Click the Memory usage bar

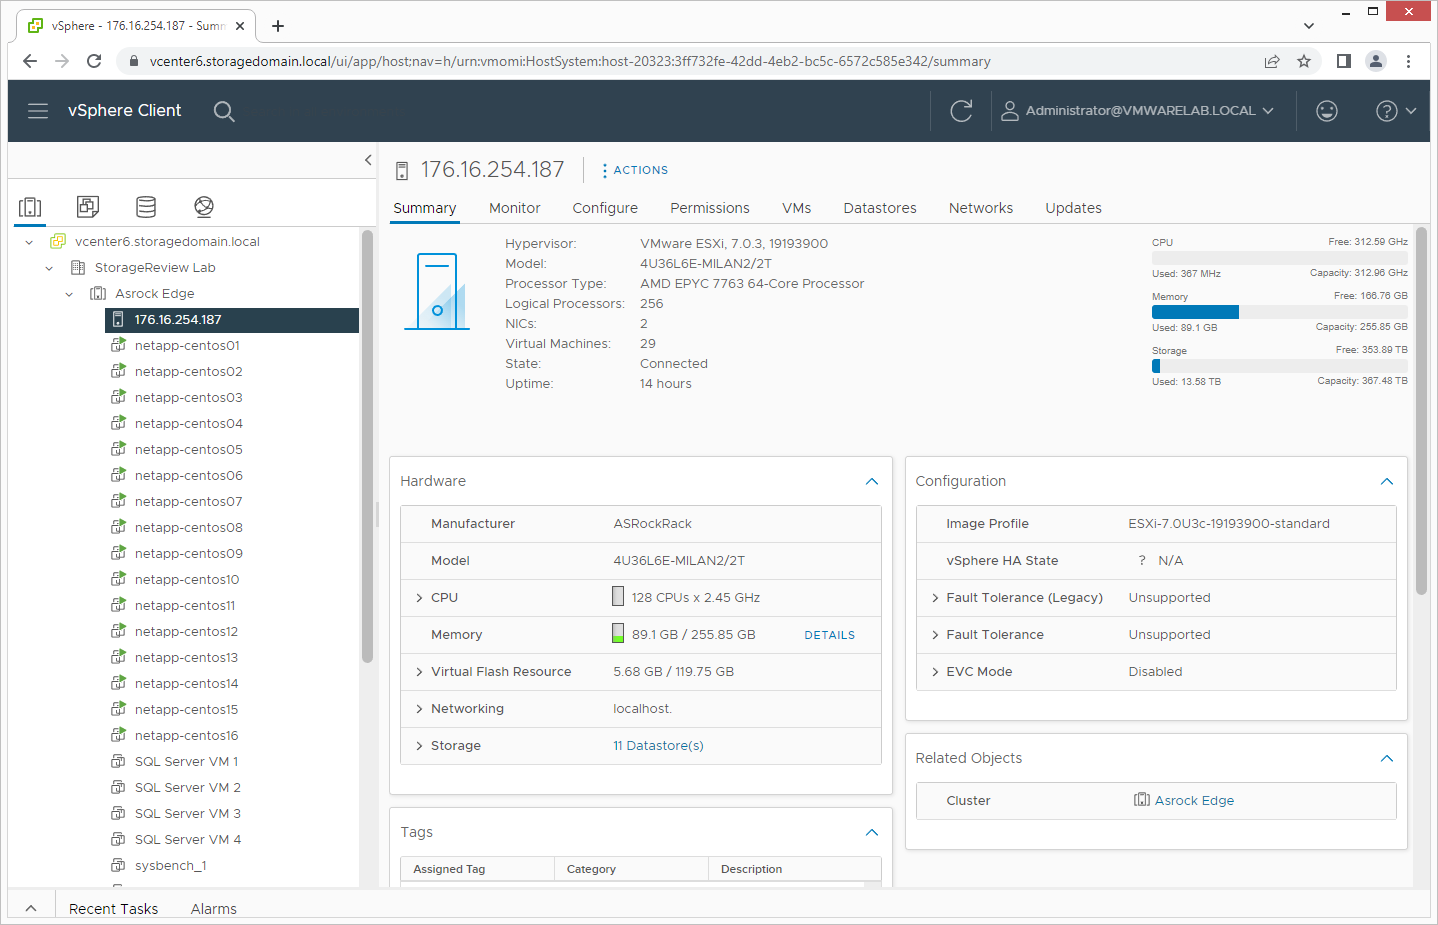1280,312
